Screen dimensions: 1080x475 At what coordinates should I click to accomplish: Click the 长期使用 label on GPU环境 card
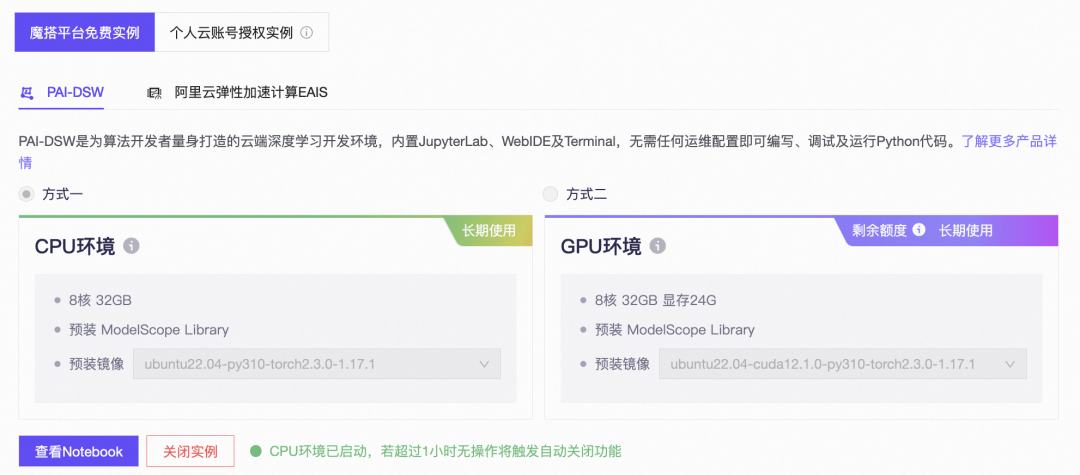coord(965,230)
